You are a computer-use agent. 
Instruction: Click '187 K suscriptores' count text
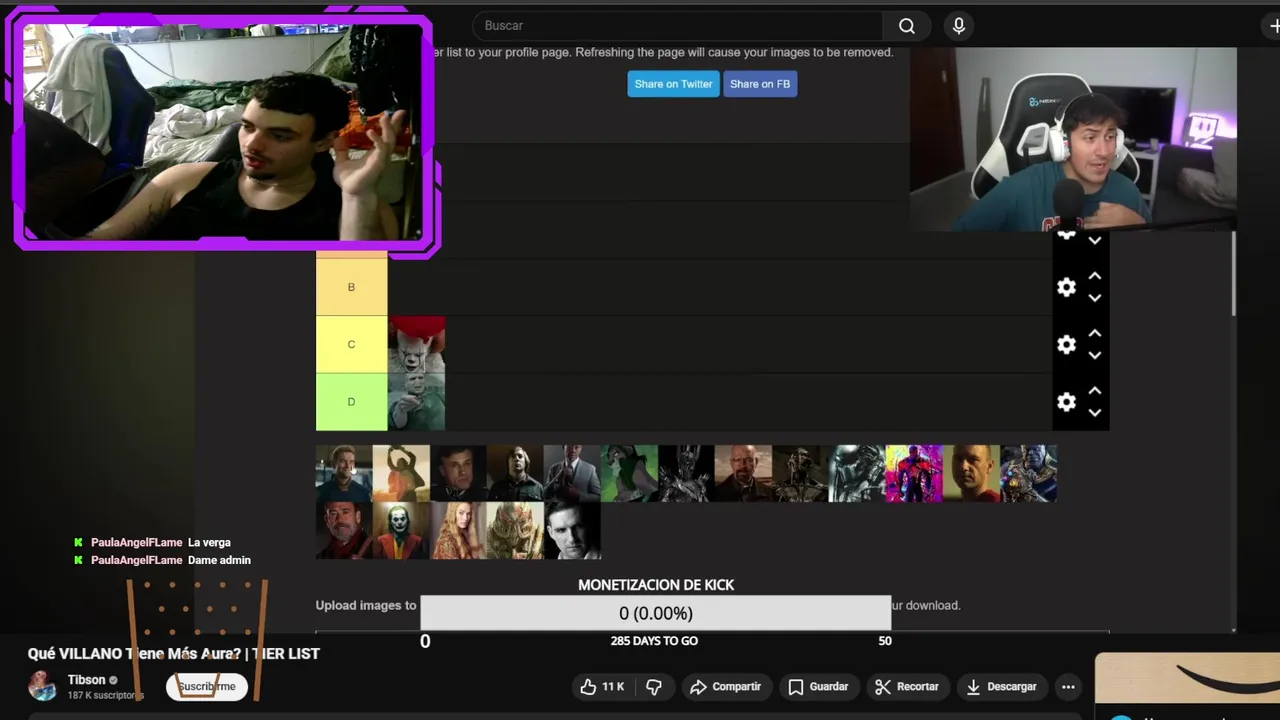click(105, 695)
